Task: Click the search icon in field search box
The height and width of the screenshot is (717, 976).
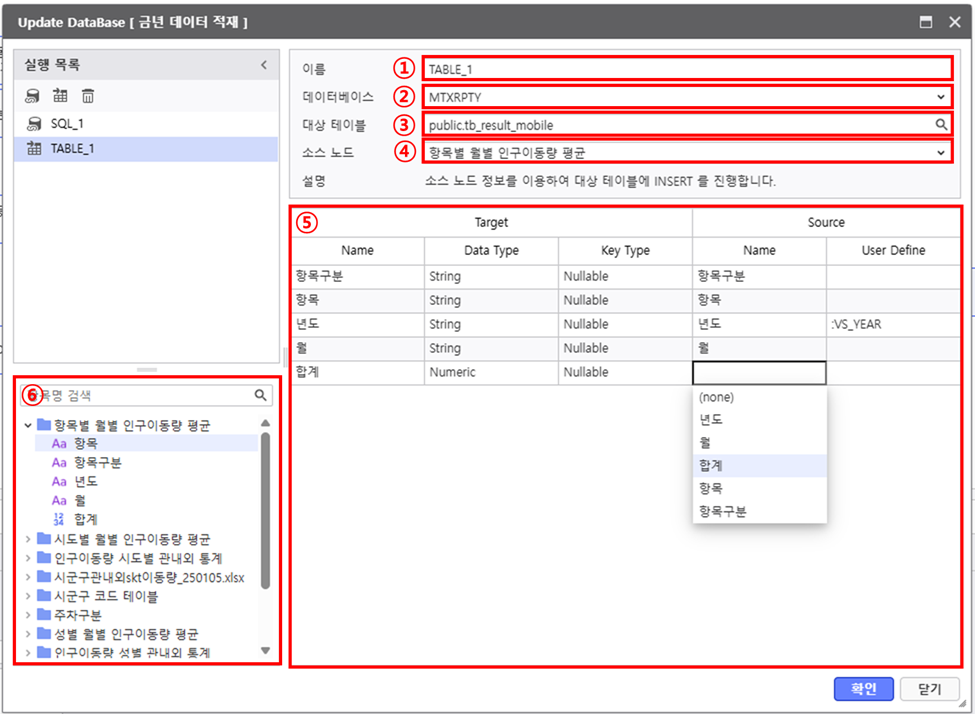Action: coord(260,395)
